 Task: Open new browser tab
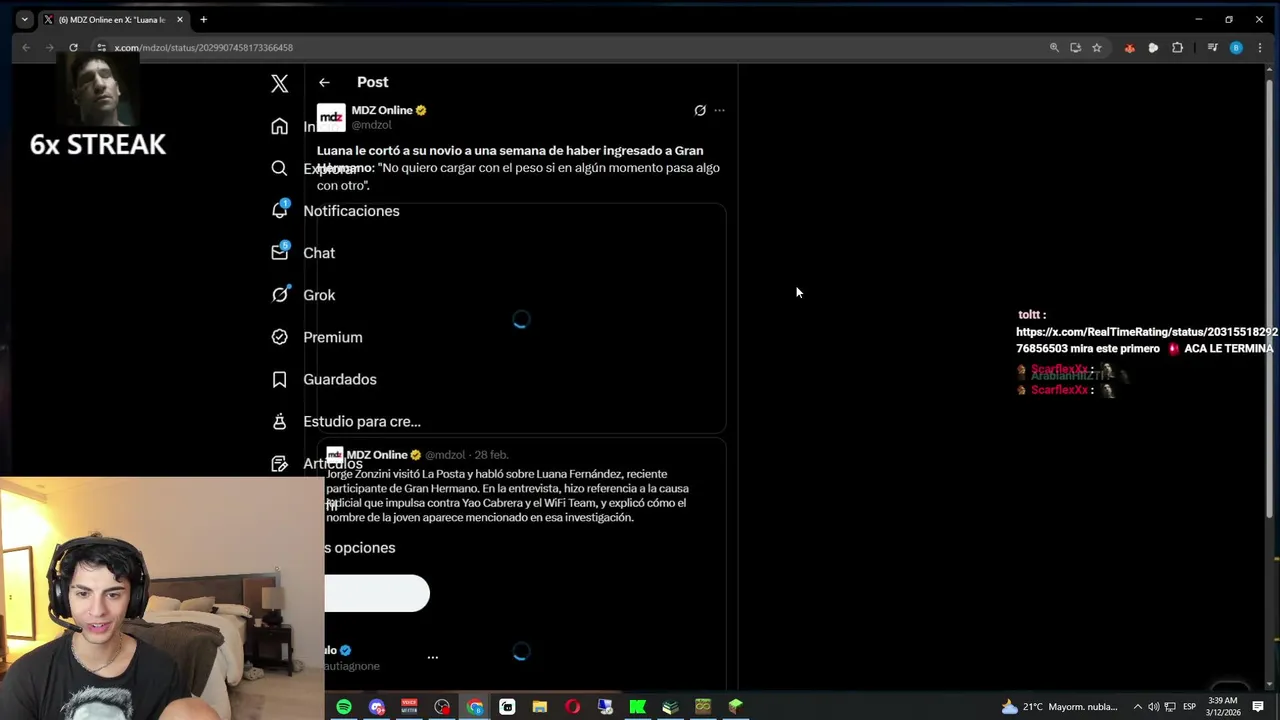pos(203,19)
